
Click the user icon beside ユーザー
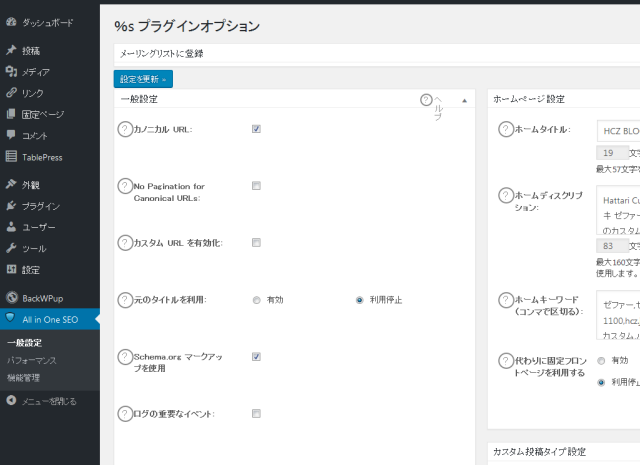coord(11,227)
